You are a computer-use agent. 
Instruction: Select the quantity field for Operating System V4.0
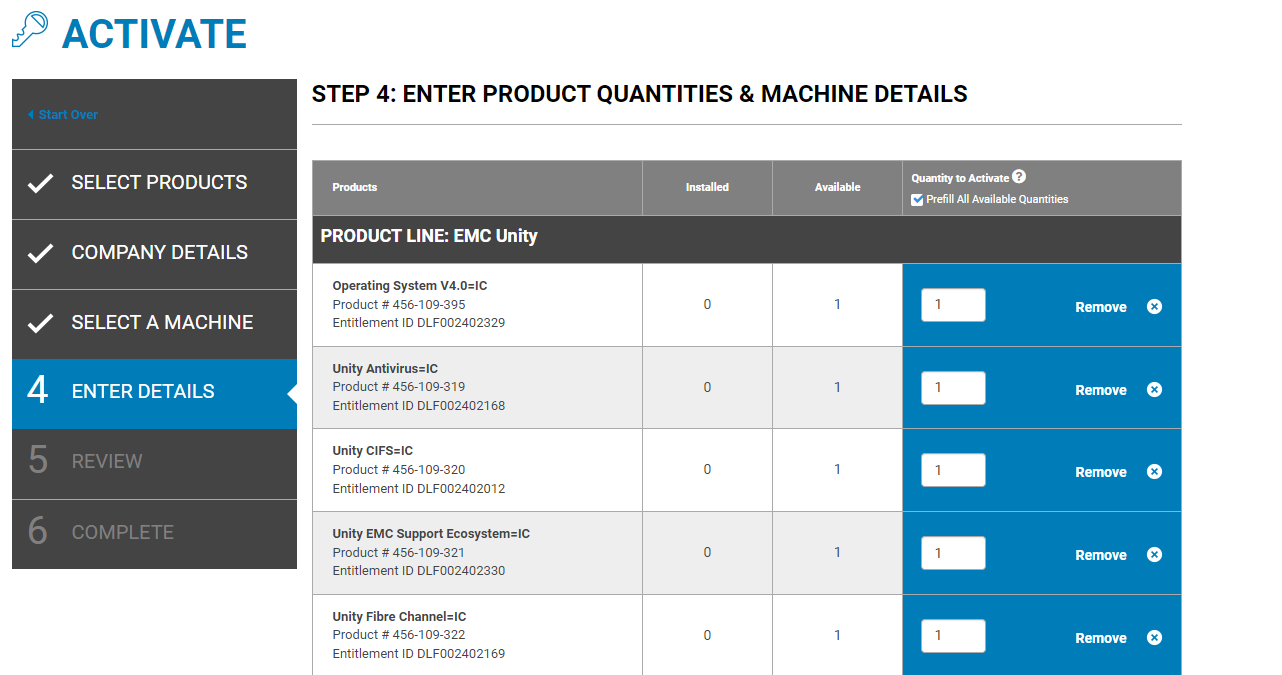[x=952, y=305]
